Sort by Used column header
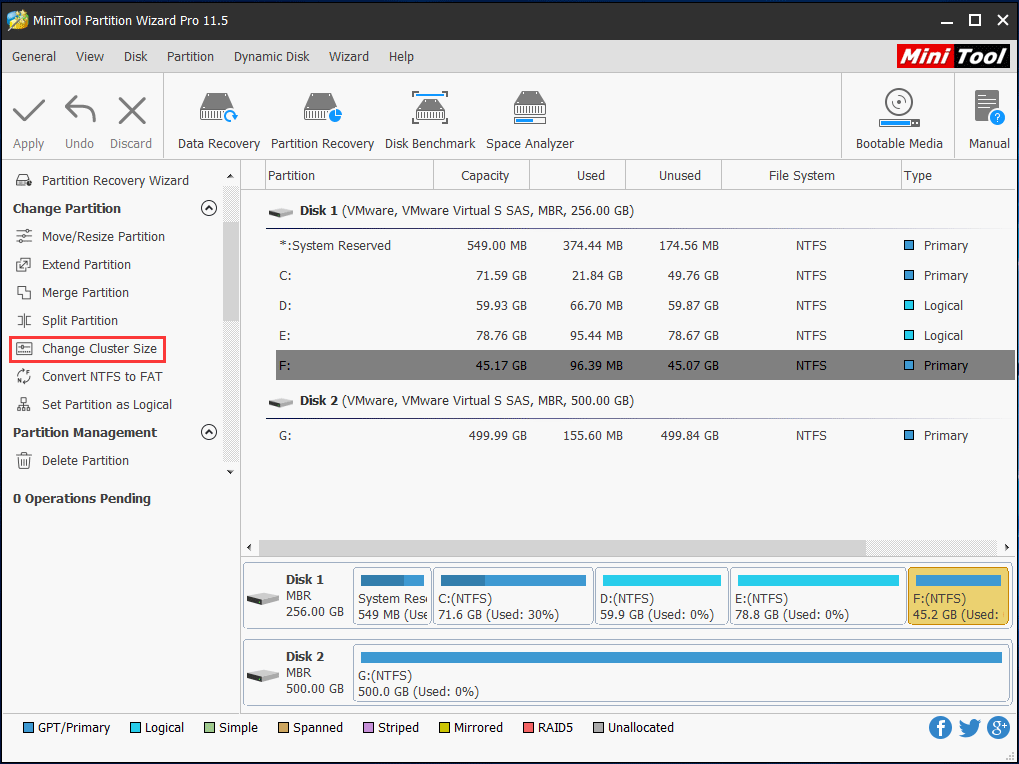 pyautogui.click(x=578, y=175)
